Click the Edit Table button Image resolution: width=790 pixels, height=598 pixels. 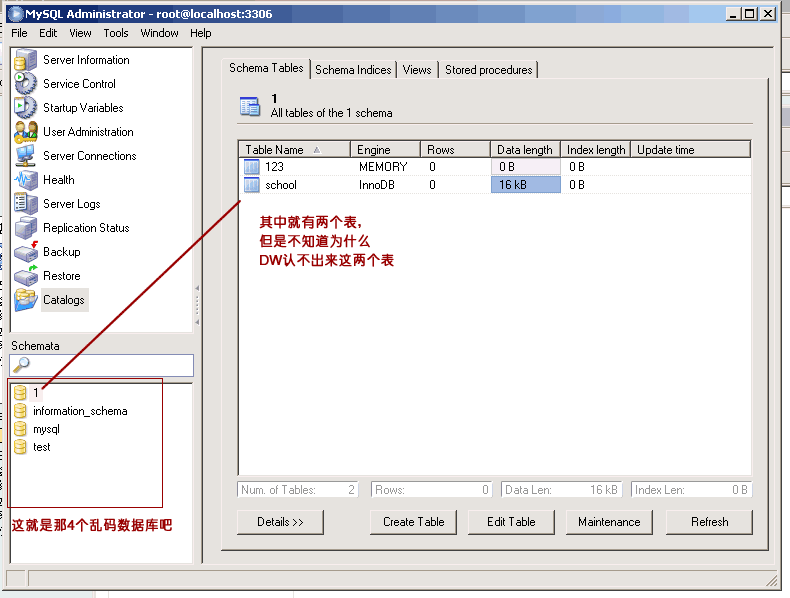point(511,522)
